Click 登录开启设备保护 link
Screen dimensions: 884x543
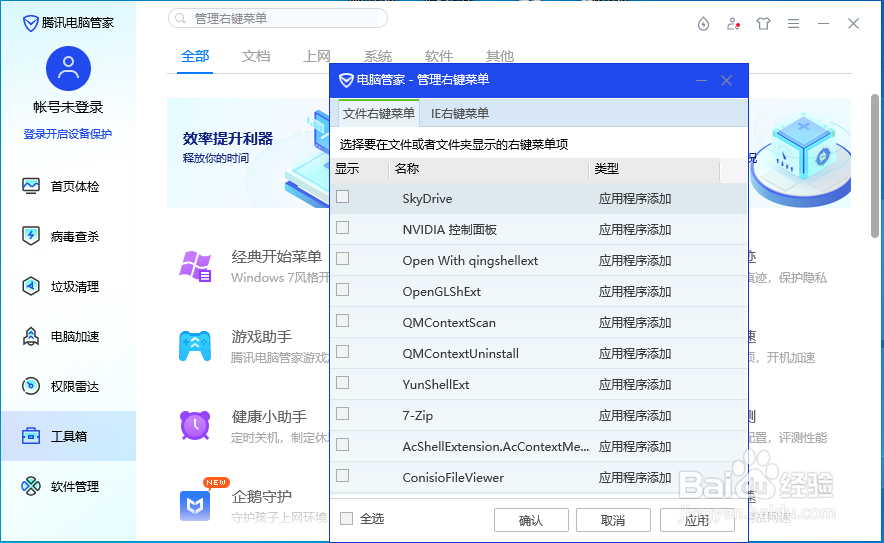pos(68,134)
